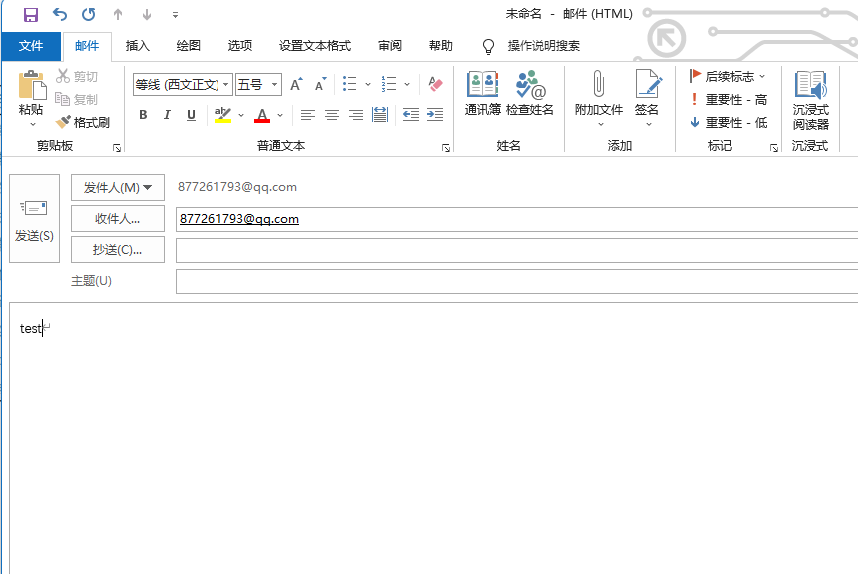Open Customize Quick Access Toolbar dropdown
The image size is (858, 574).
pos(175,15)
